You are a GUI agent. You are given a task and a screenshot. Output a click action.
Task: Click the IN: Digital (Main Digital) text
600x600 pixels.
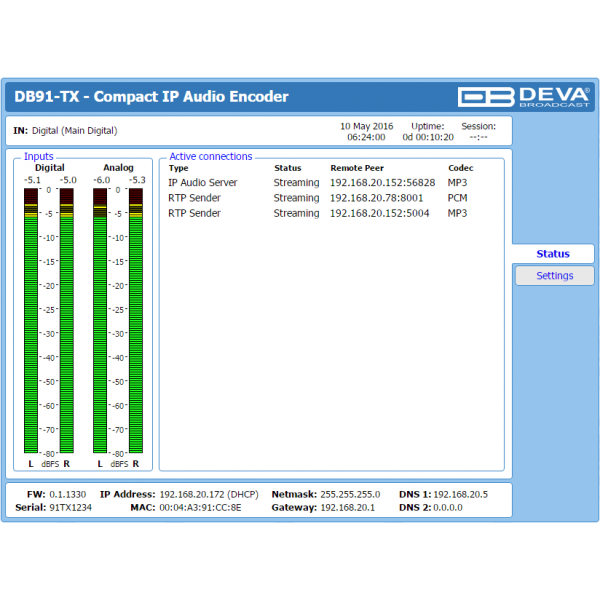tap(65, 130)
